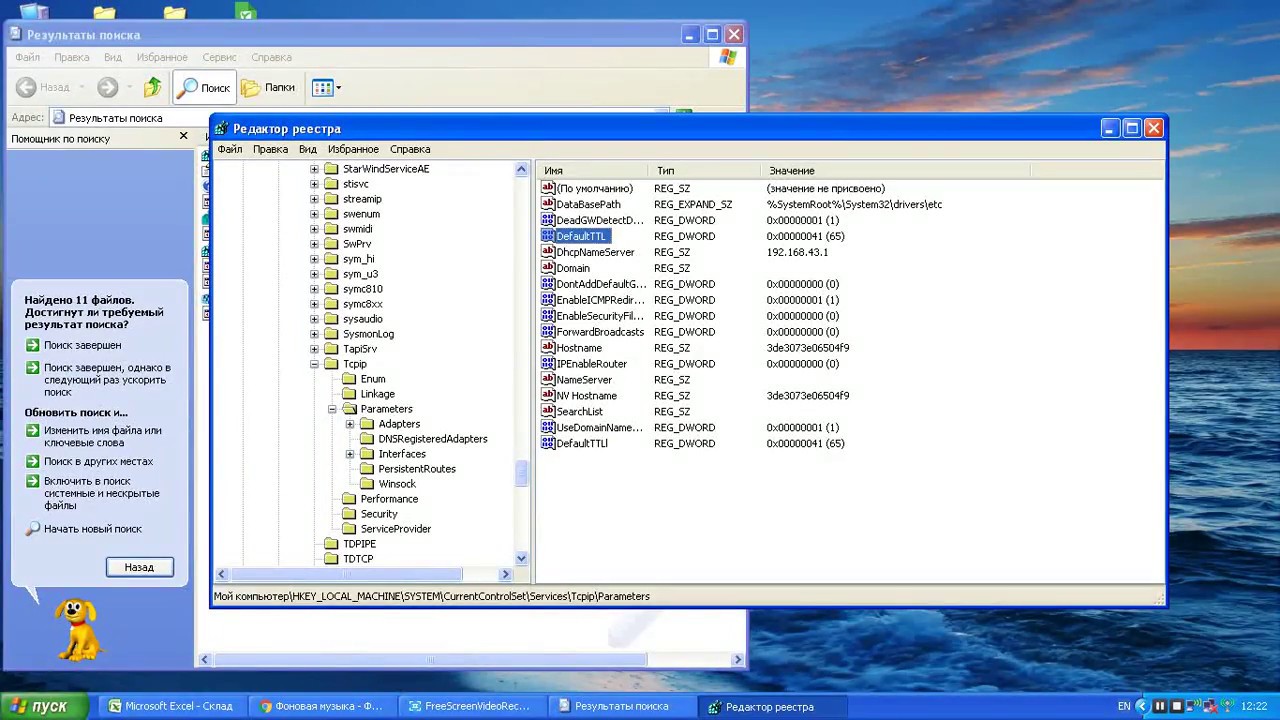Click 'Поиск завершен' link

[x=82, y=345]
